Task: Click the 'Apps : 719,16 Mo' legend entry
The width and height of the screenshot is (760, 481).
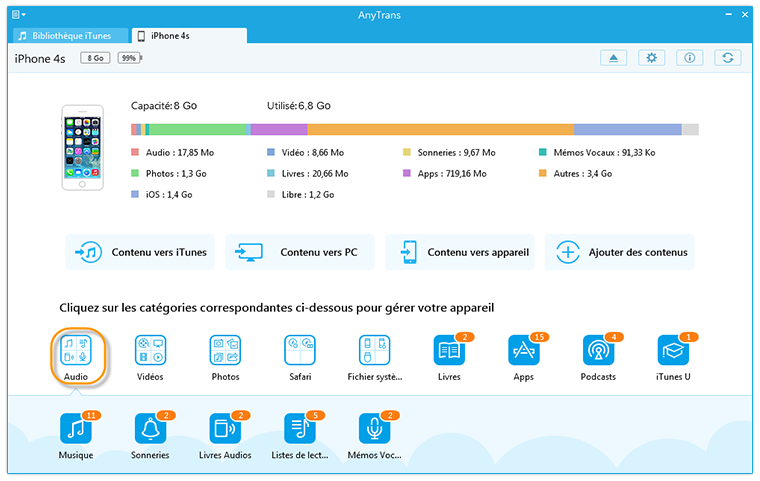Action: (x=445, y=174)
